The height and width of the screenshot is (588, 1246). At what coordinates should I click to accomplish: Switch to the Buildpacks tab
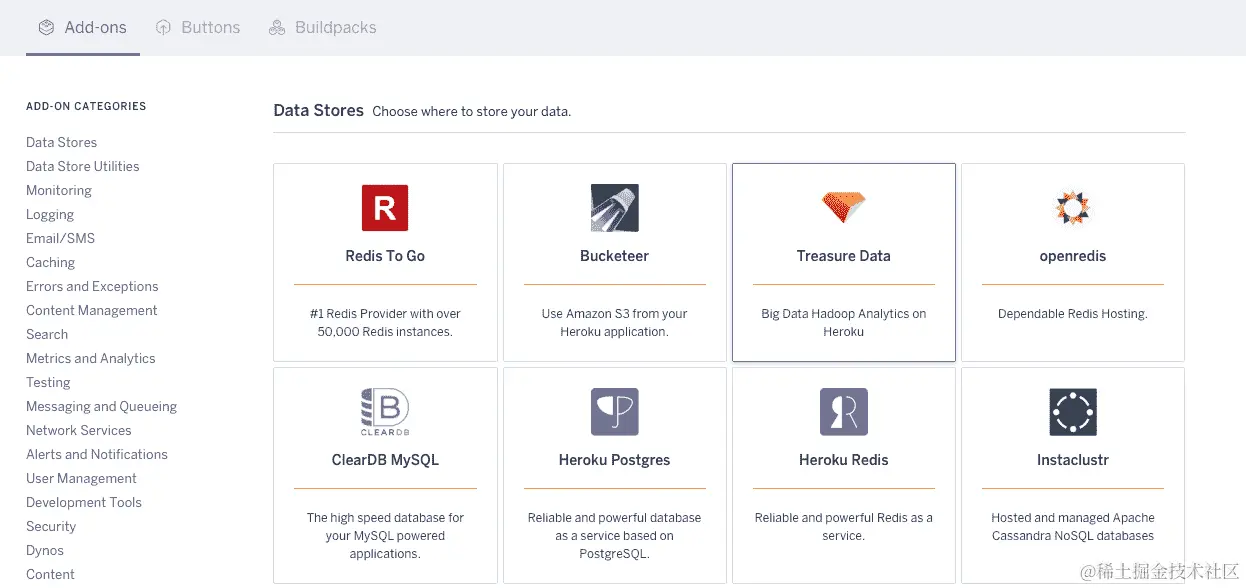tap(322, 28)
